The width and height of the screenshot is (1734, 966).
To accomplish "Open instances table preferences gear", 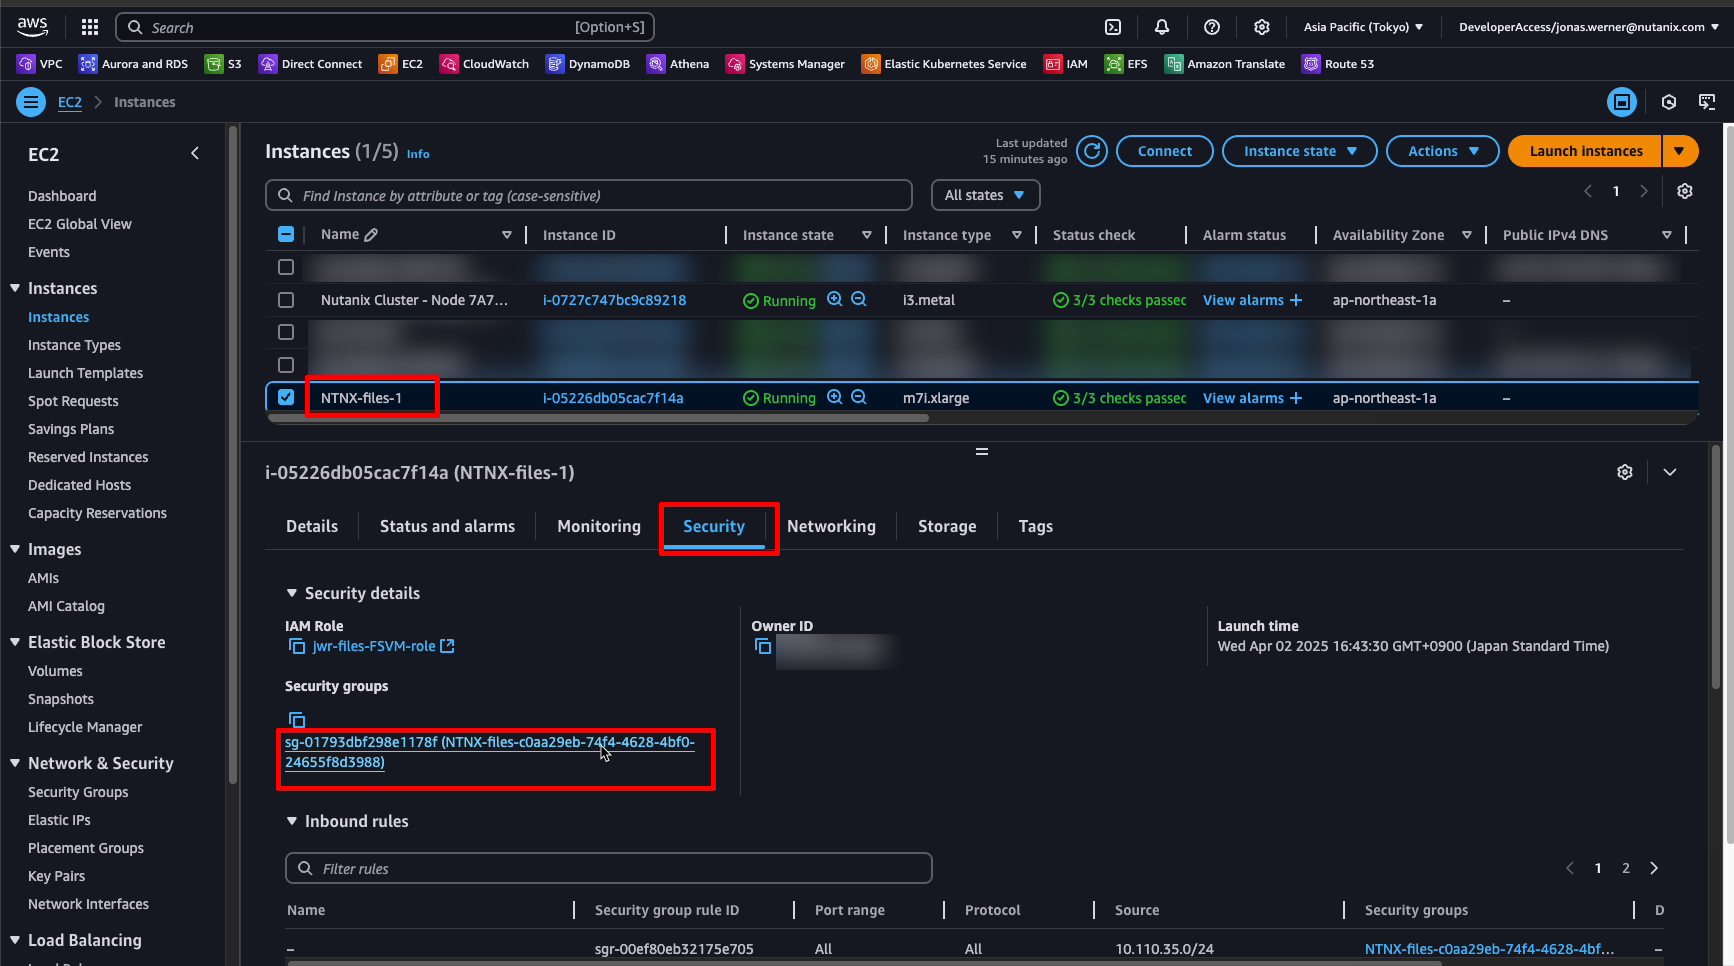I will click(1685, 191).
